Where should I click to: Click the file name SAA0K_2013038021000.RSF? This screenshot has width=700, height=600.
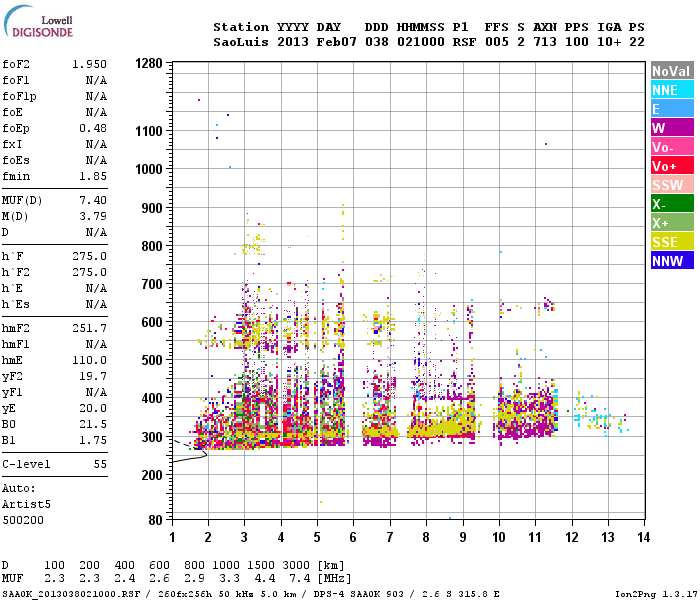(71, 594)
